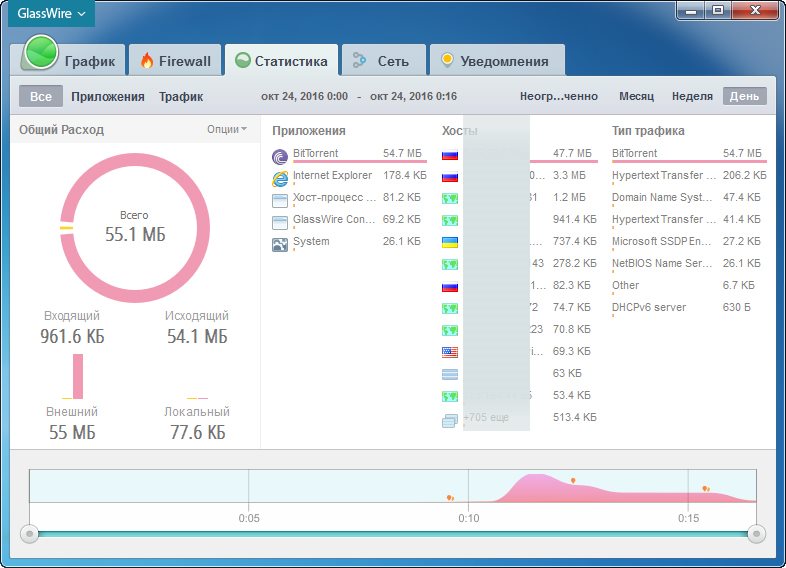Viewport: 786px width, 568px height.
Task: Click the alert marker after 0:15
Action: point(706,488)
